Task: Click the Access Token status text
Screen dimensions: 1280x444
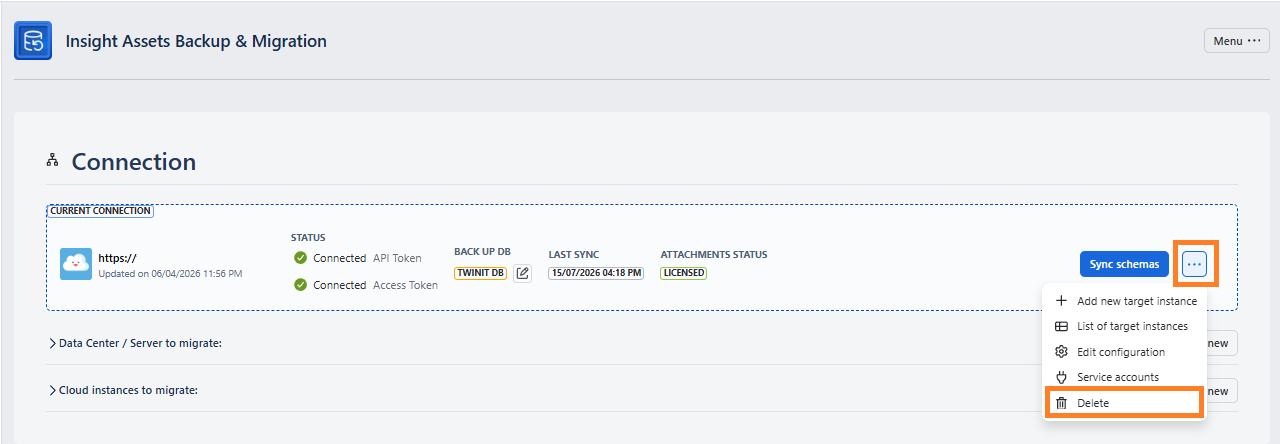Action: pos(405,285)
